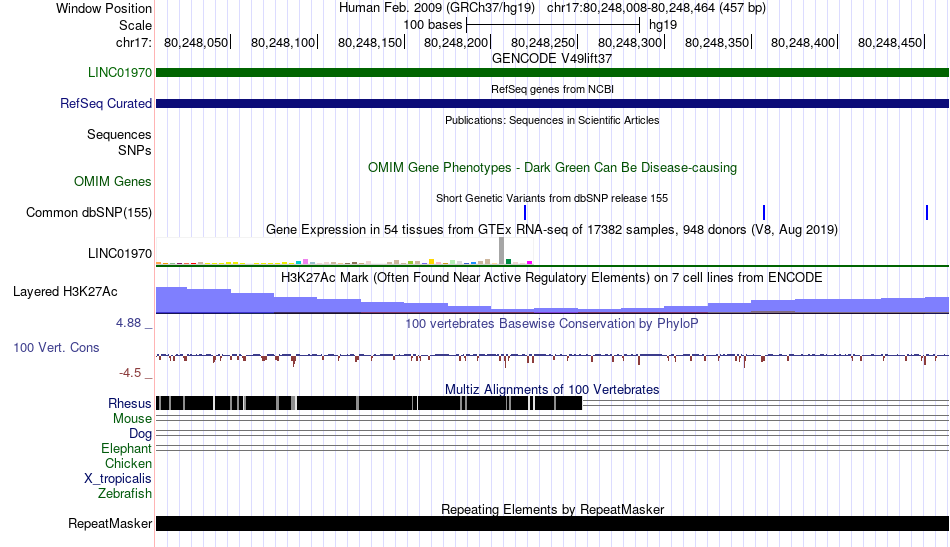Open the 100 Vert. Cons track label
This screenshot has height=547, width=950.
click(56, 347)
